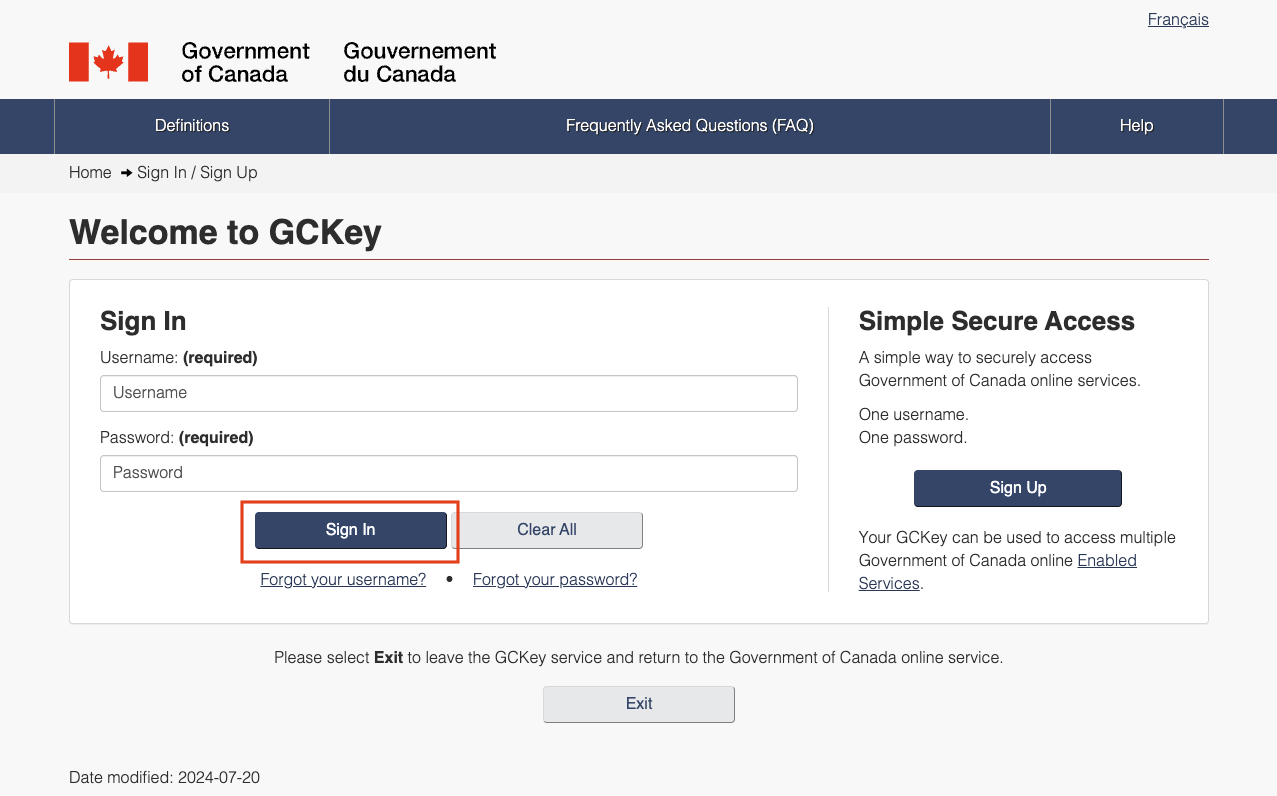Click the Gouvernement du Canada wordmark
1277x796 pixels.
pos(418,61)
